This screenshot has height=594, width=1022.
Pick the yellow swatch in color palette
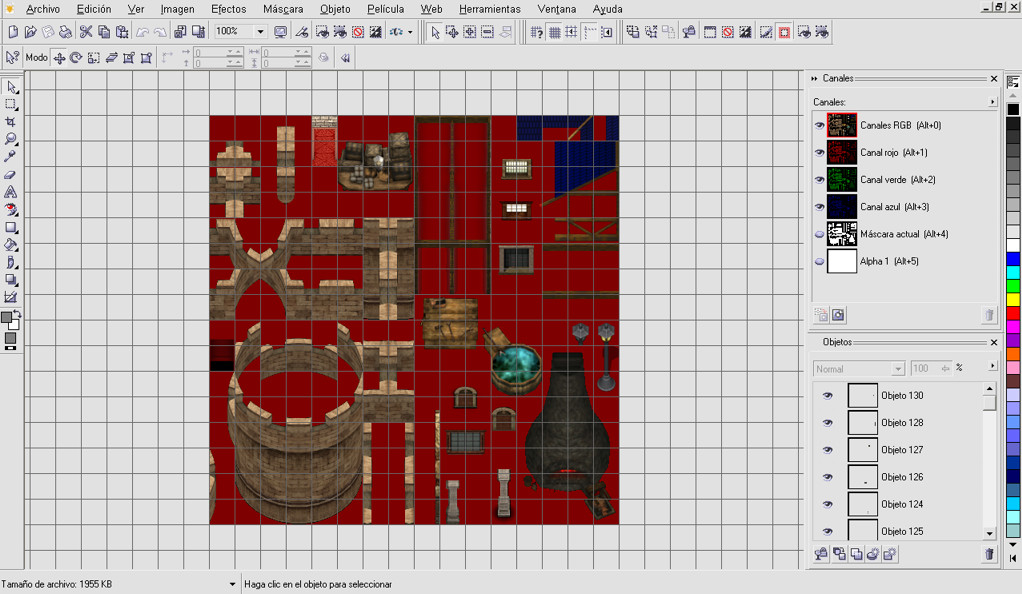click(x=1013, y=299)
